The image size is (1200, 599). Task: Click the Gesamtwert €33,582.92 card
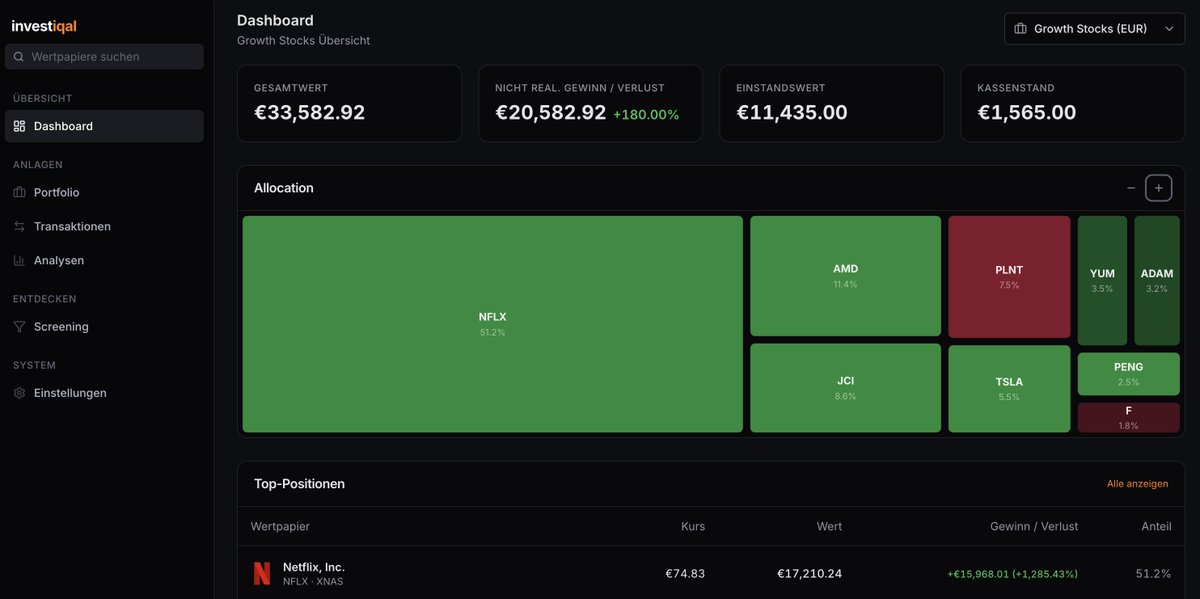click(x=349, y=104)
